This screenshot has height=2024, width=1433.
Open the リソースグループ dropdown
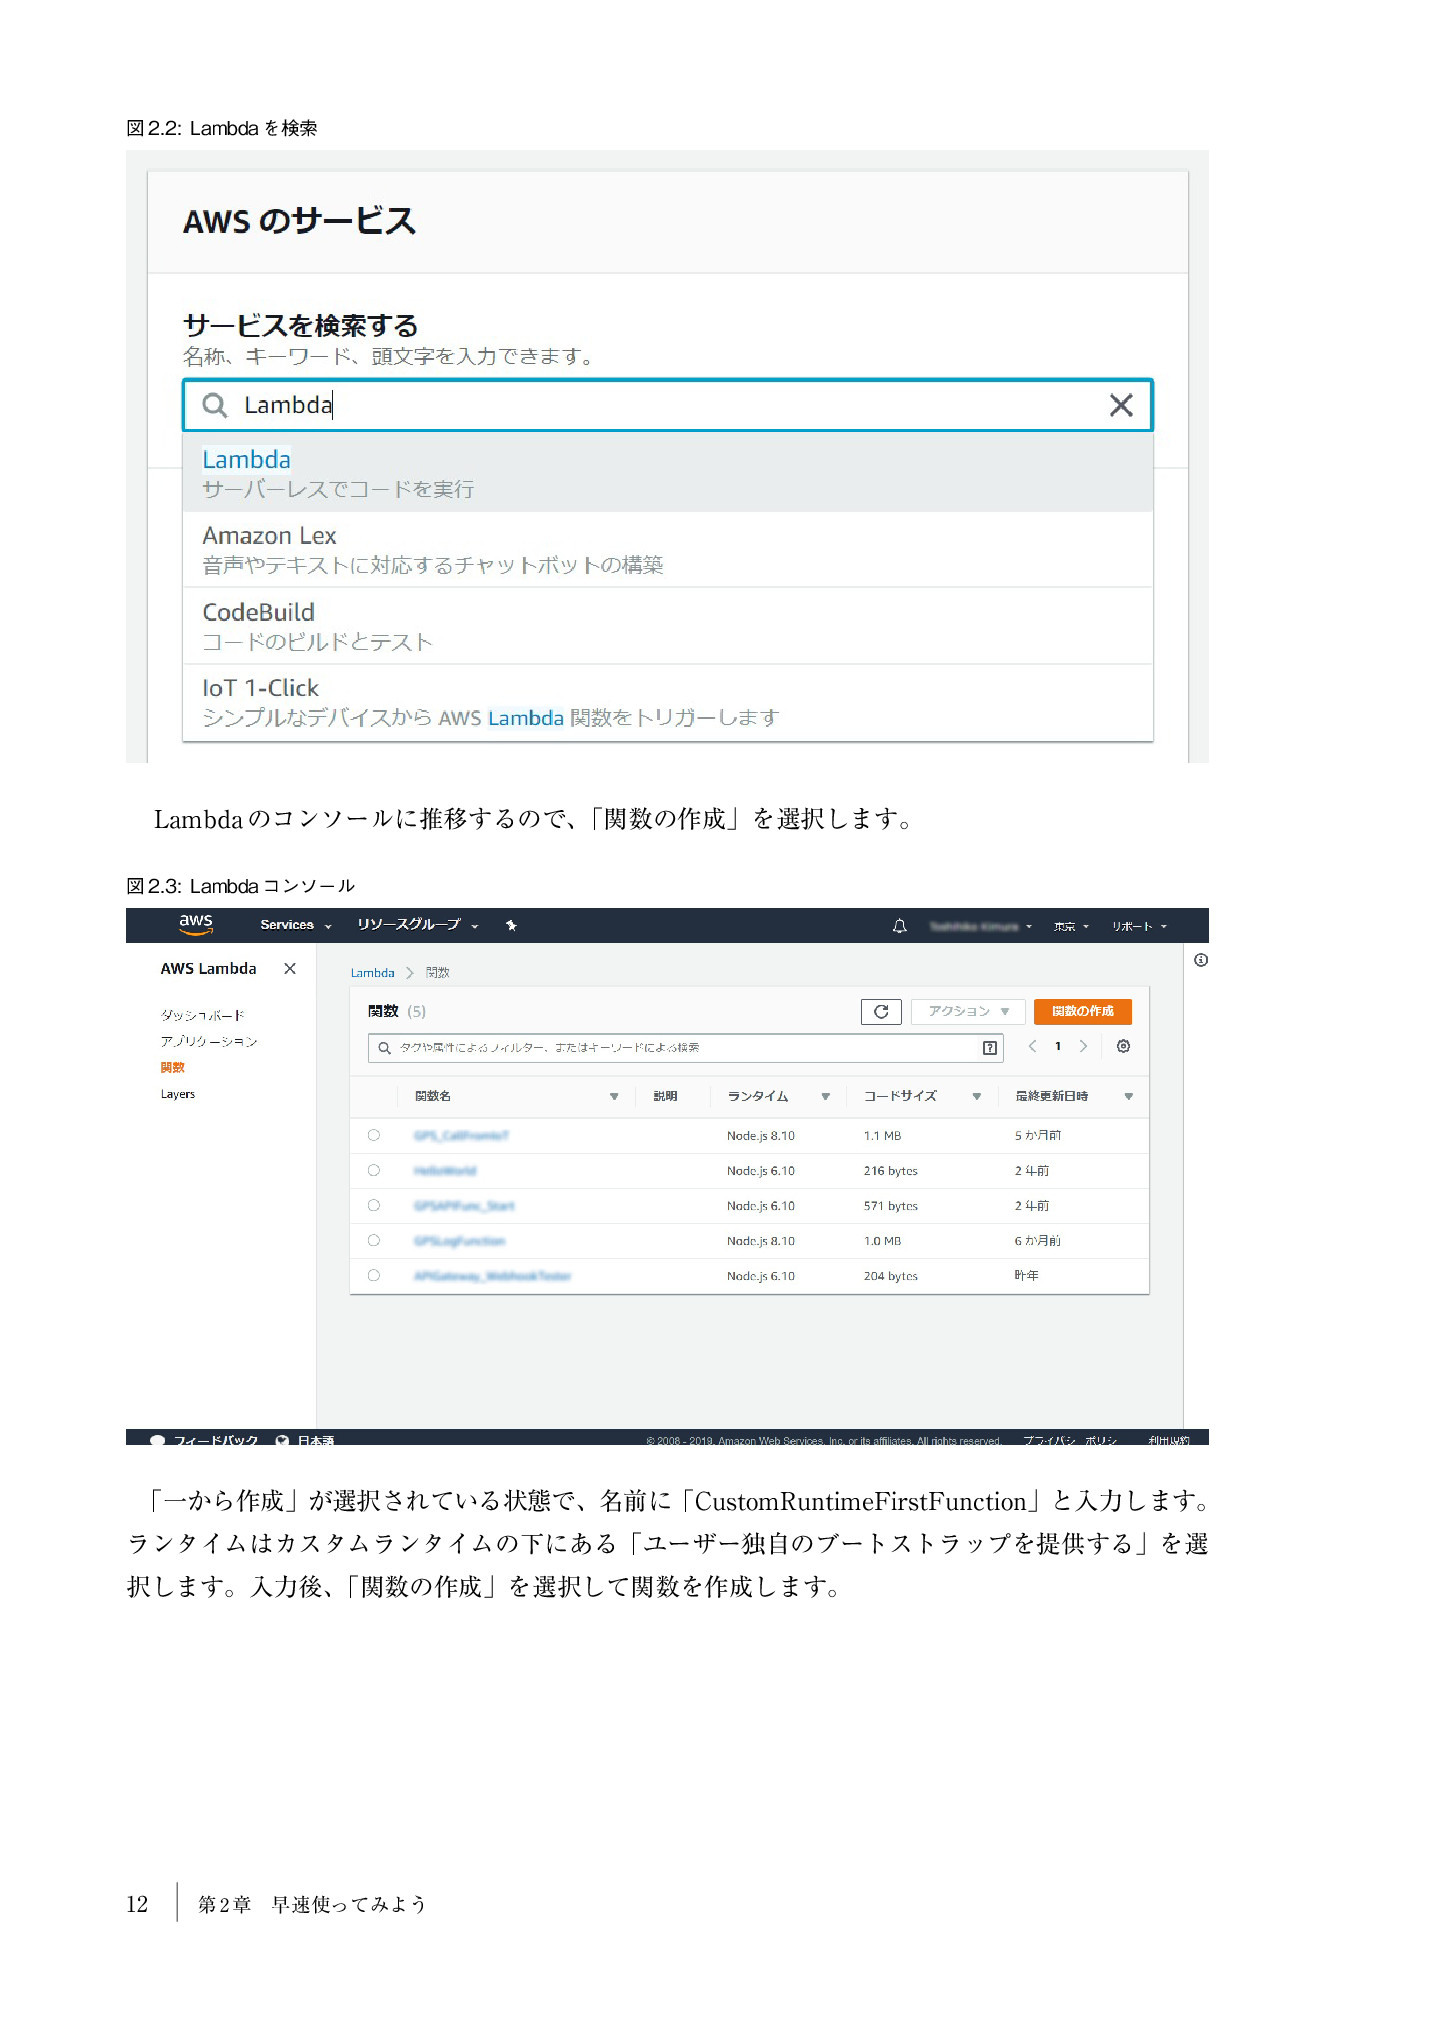(x=417, y=925)
